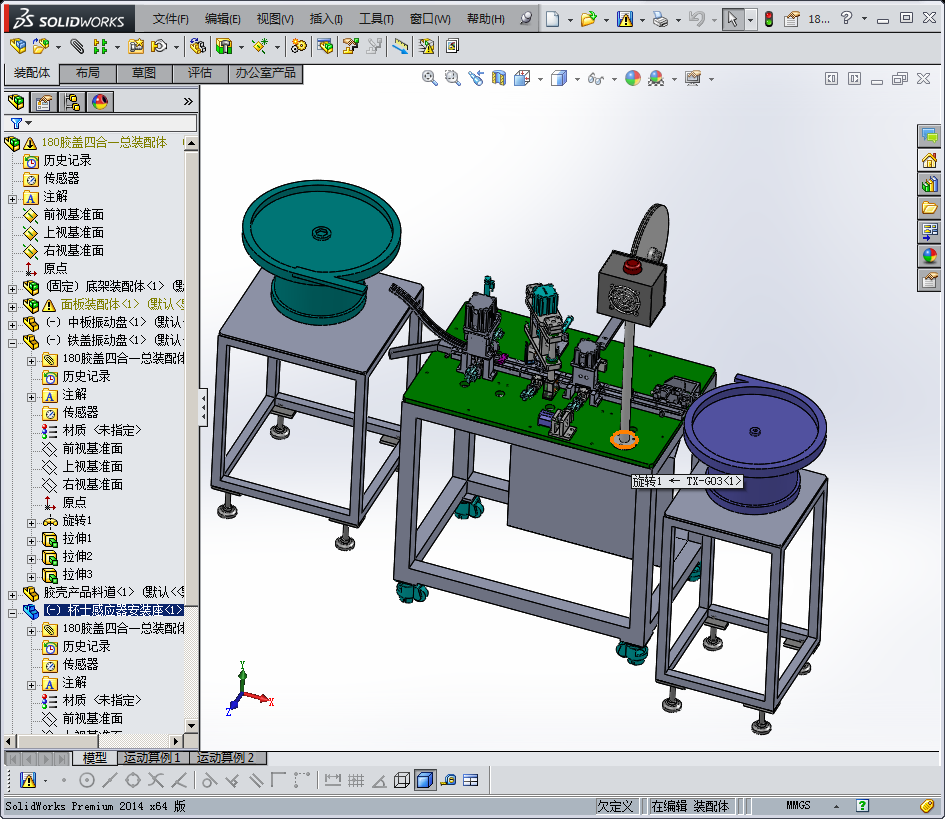Click the Print icon in top toolbar
945x819 pixels.
click(661, 19)
